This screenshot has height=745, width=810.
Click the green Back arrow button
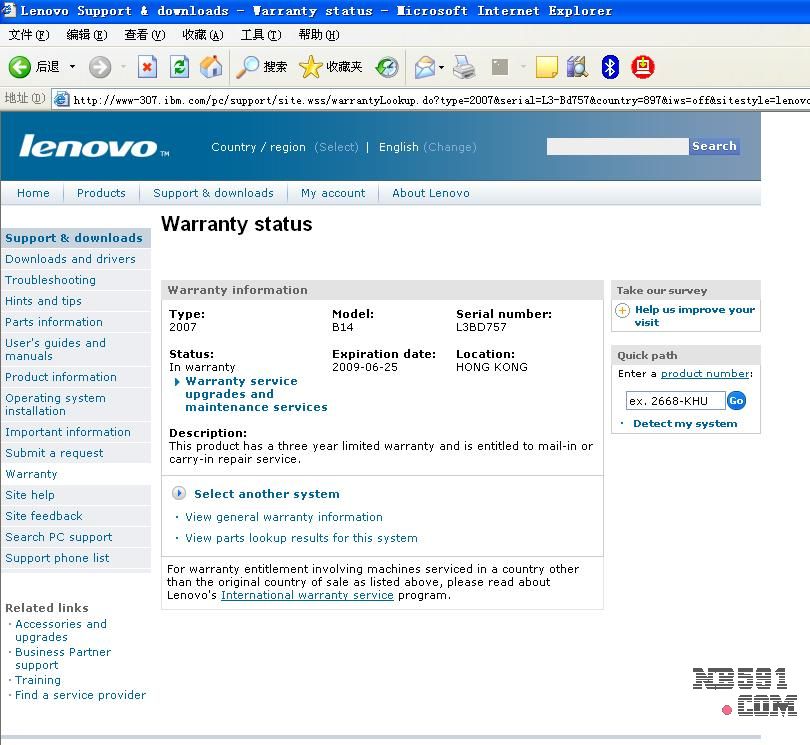[20, 67]
